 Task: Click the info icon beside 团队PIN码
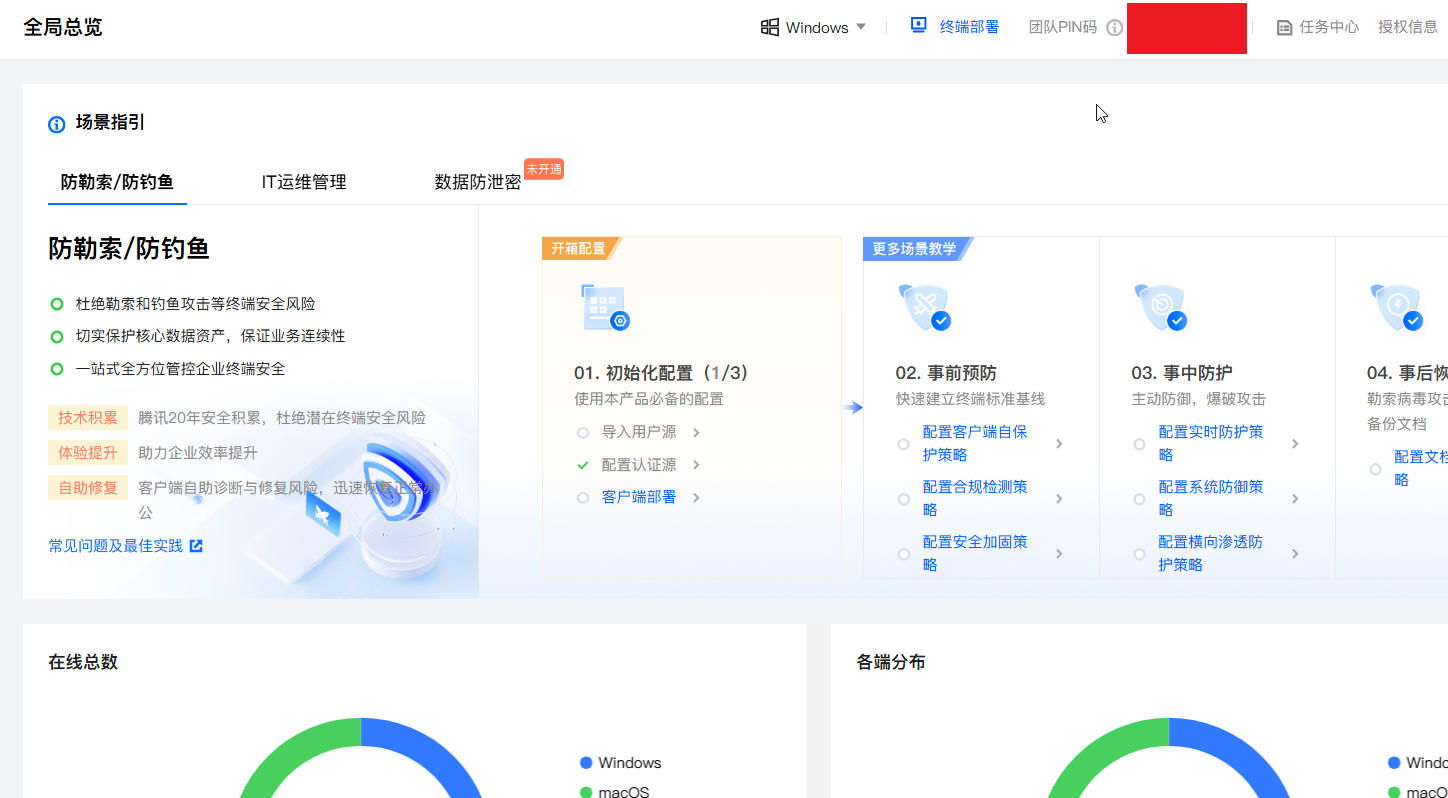click(1115, 28)
